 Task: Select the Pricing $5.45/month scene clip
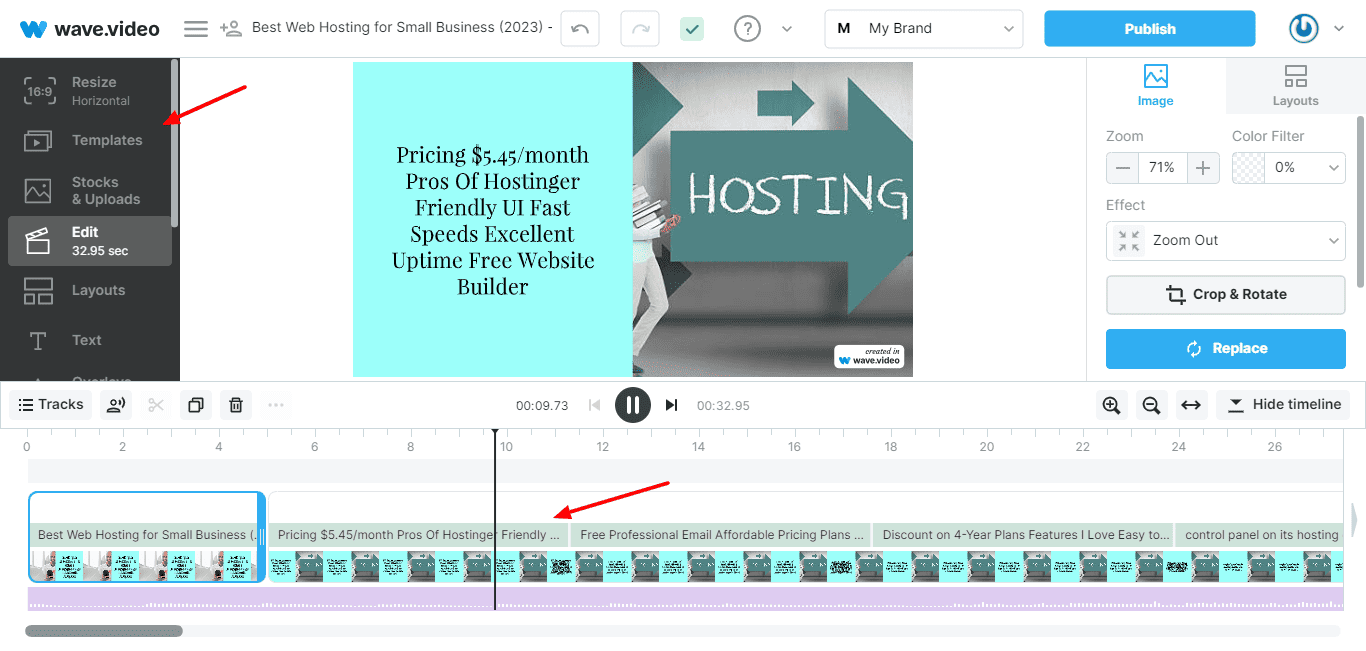click(x=418, y=536)
